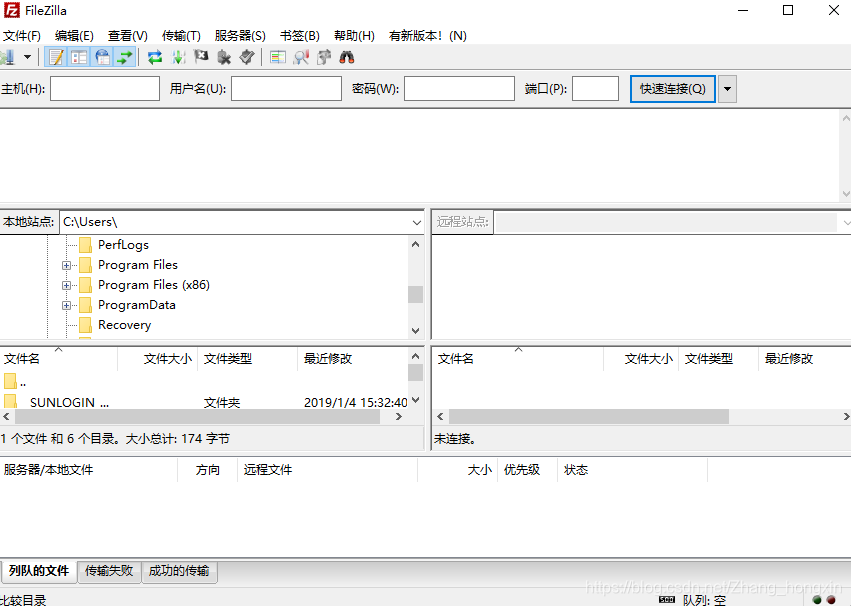The height and width of the screenshot is (606, 851).
Task: Select the ProgramData folder
Action: click(137, 305)
